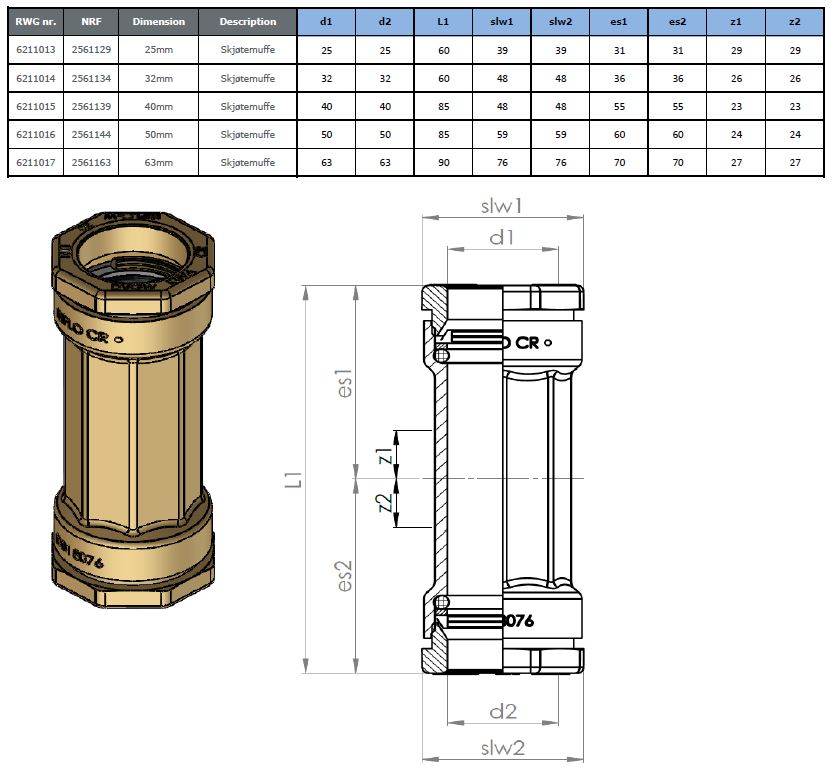835x779 pixels.
Task: Click the d2 label below the drawing
Action: [502, 711]
